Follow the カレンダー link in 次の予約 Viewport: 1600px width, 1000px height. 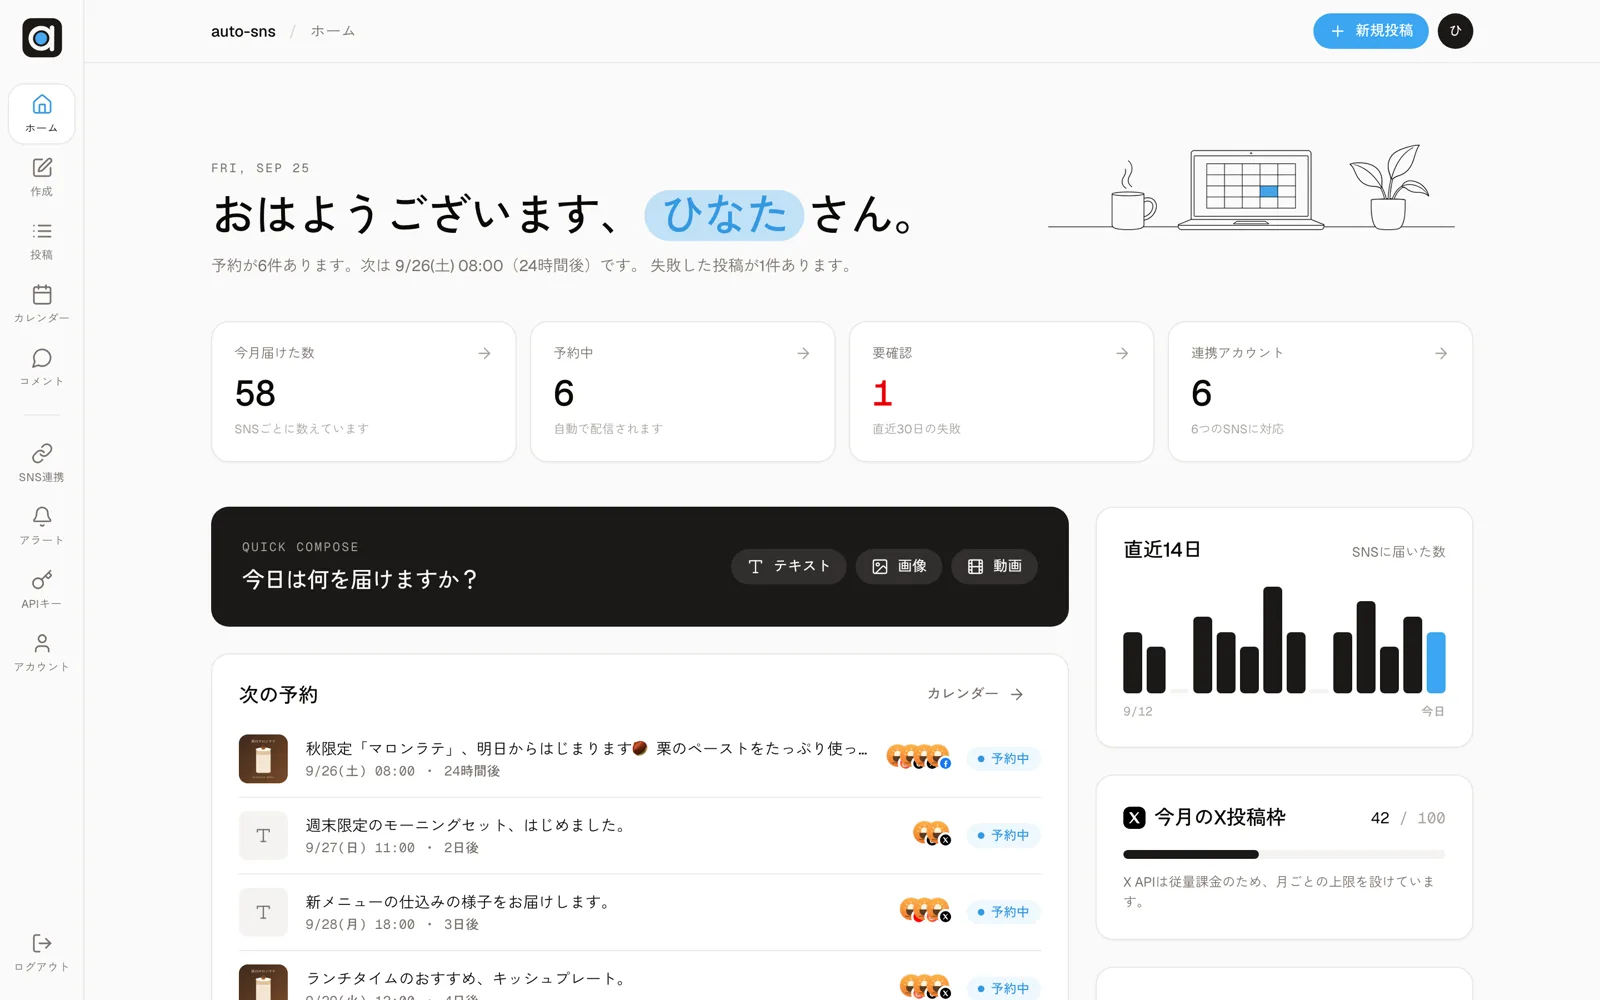(975, 694)
